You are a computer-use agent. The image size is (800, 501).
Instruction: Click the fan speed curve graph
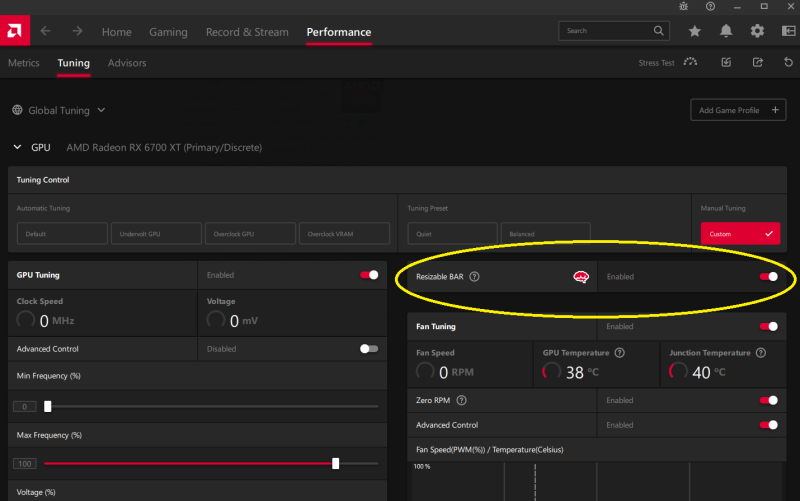(x=597, y=482)
